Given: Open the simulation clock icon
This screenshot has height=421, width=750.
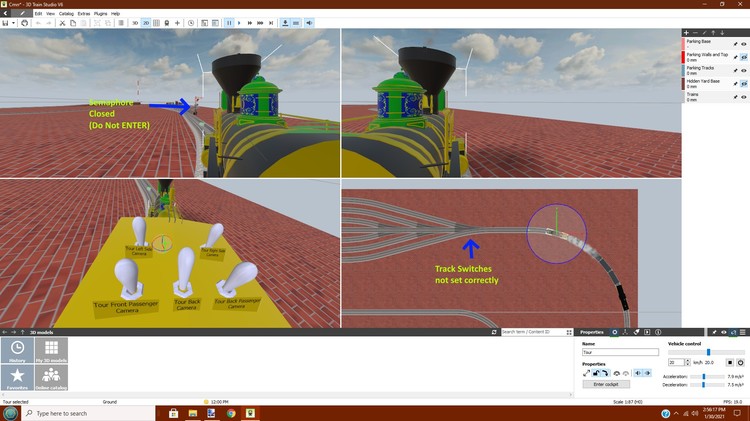Looking at the screenshot, I should (x=191, y=23).
